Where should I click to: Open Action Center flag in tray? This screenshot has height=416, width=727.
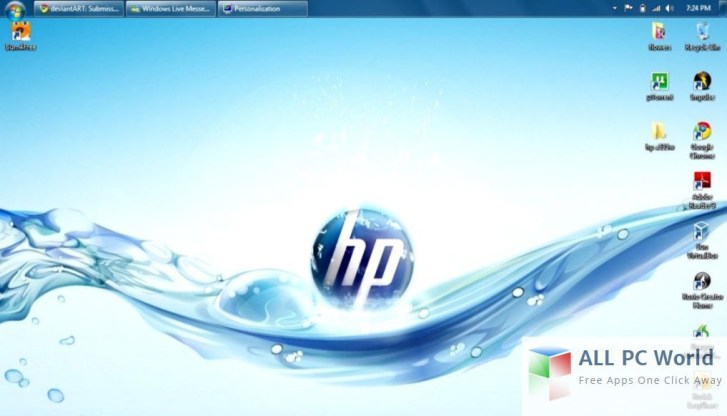click(628, 8)
